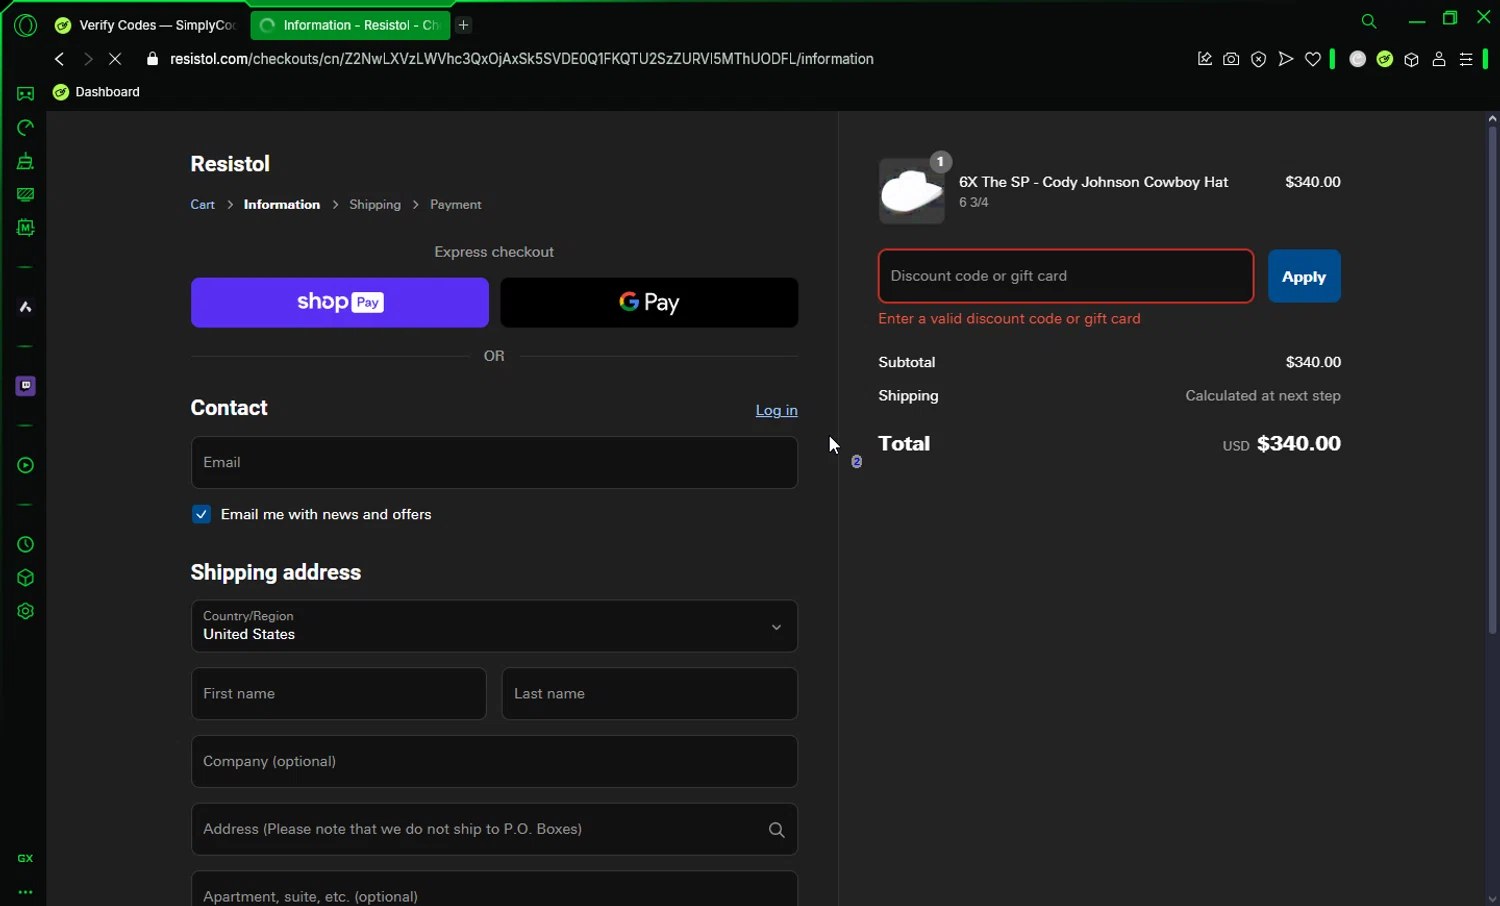
Task: Click the 'Calculated at next step' text
Action: point(1263,396)
